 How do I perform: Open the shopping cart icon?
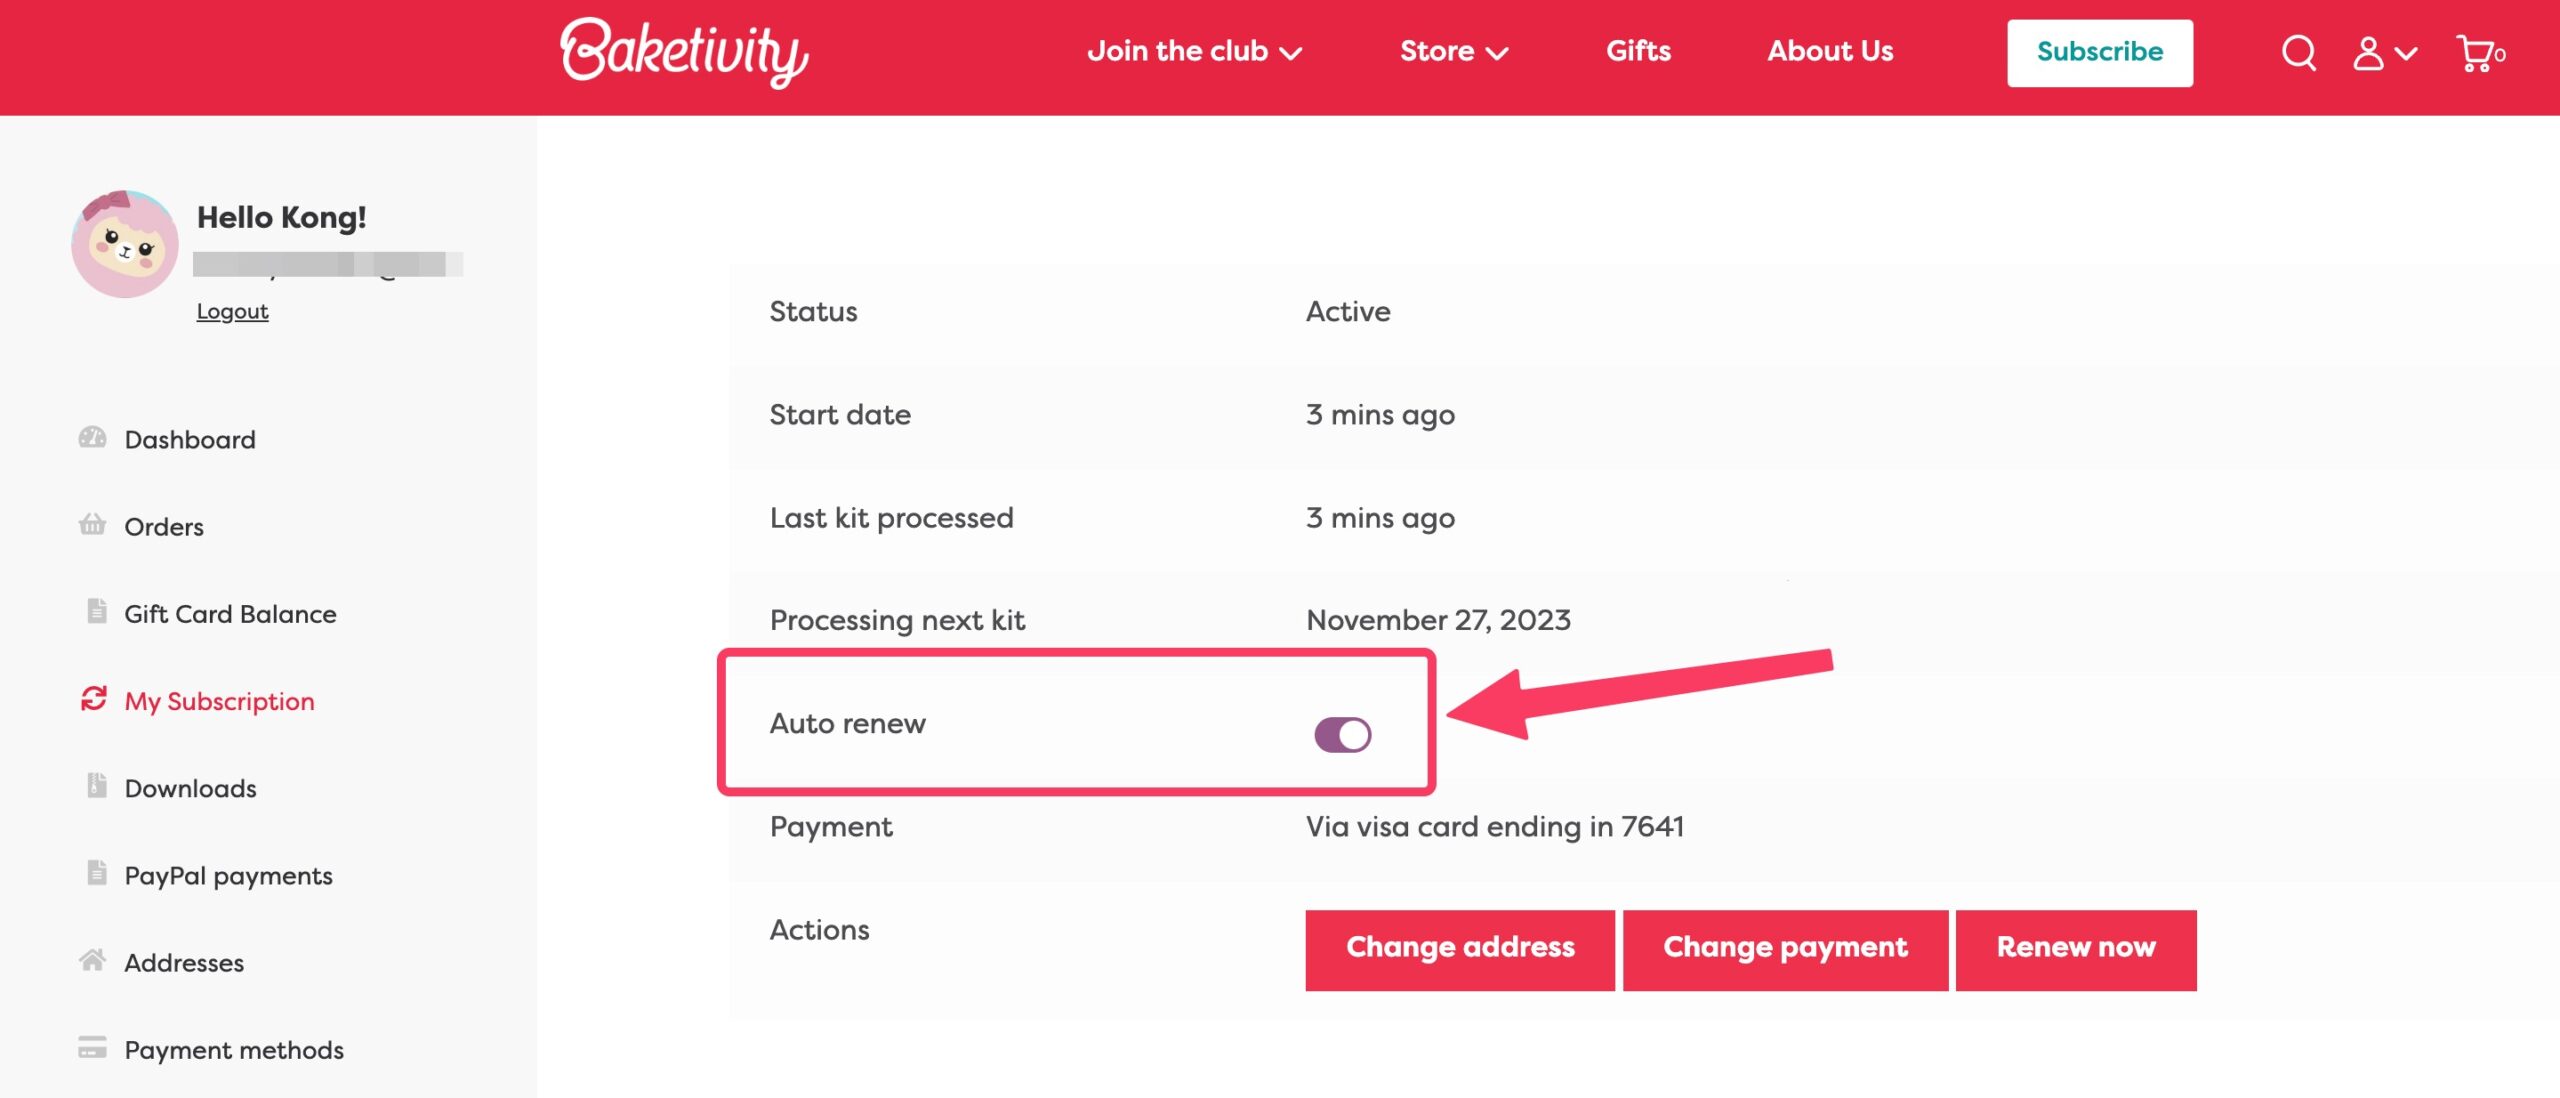click(x=2476, y=52)
